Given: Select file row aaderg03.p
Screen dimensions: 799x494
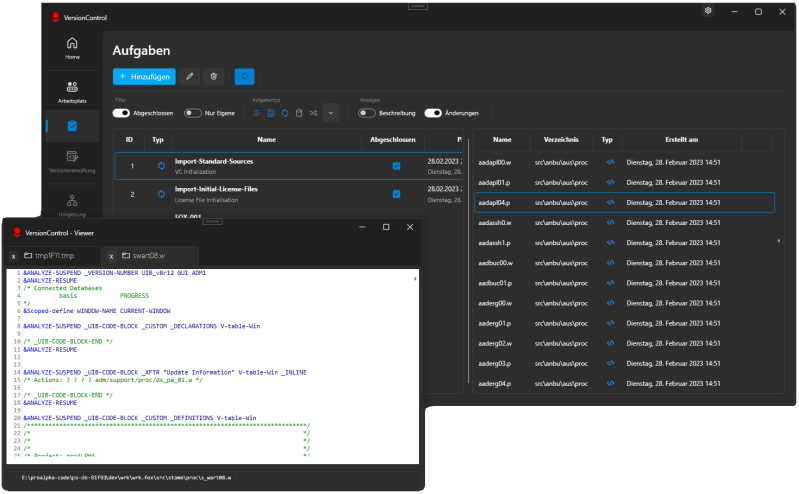Looking at the screenshot, I should click(x=624, y=363).
